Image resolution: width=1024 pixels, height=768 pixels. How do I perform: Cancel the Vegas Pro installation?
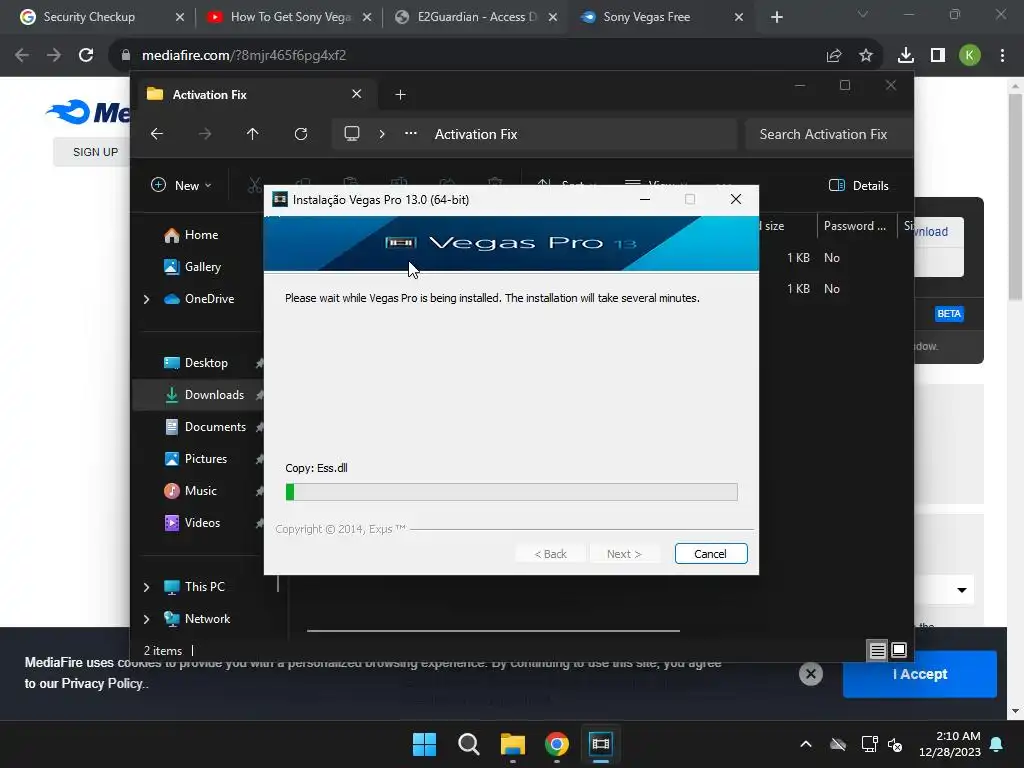(711, 554)
